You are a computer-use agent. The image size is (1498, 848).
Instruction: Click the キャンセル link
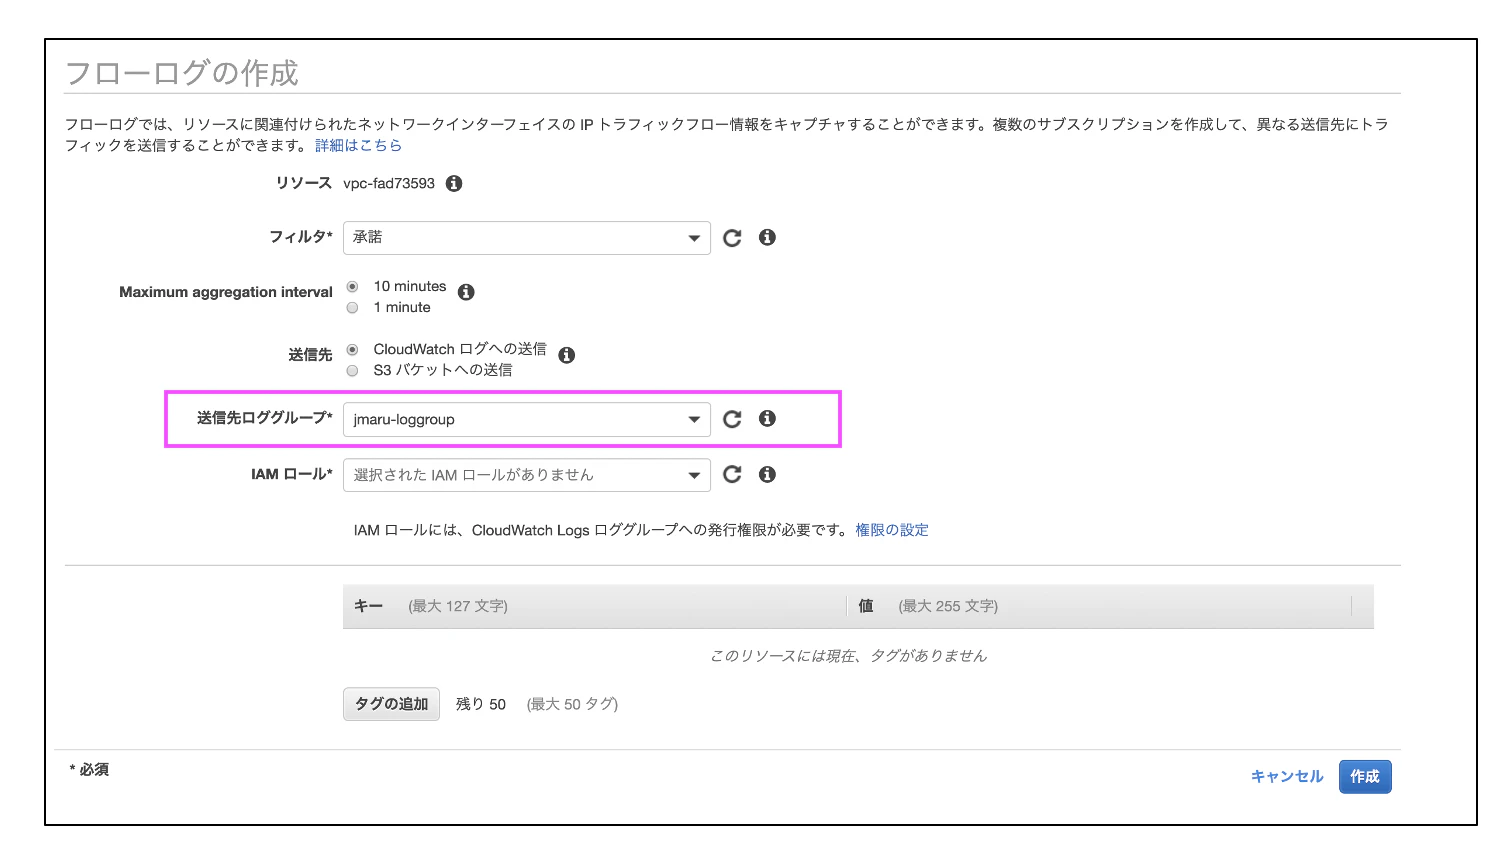tap(1287, 777)
